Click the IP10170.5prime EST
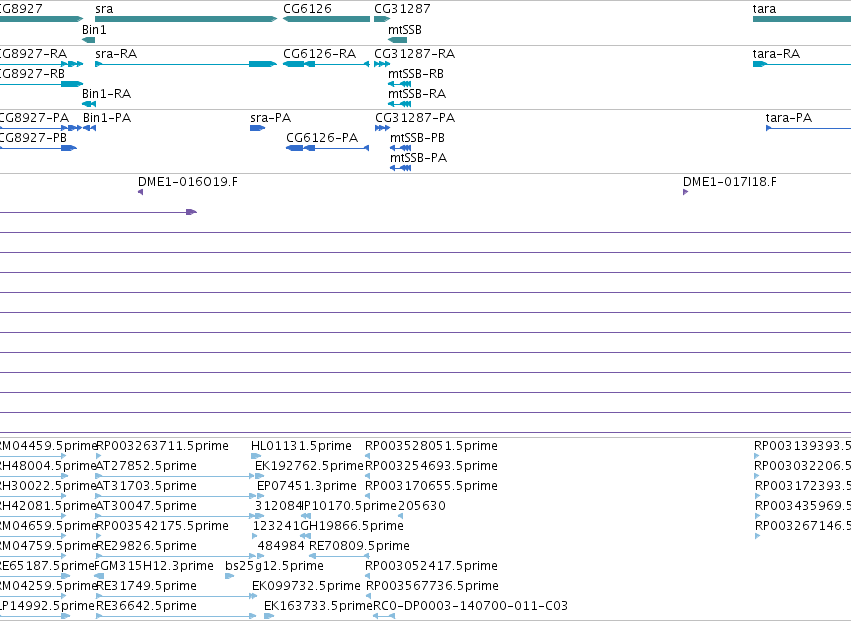This screenshot has width=851, height=621. [x=306, y=516]
